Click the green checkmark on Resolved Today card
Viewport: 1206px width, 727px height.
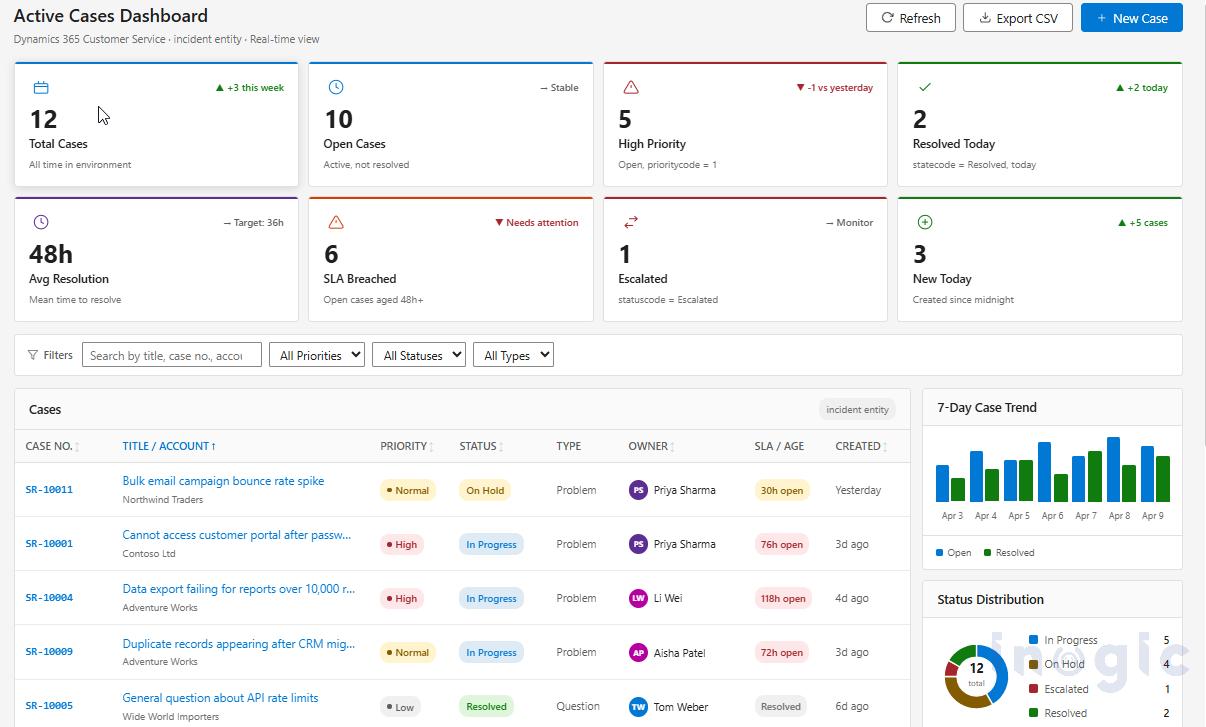(923, 87)
